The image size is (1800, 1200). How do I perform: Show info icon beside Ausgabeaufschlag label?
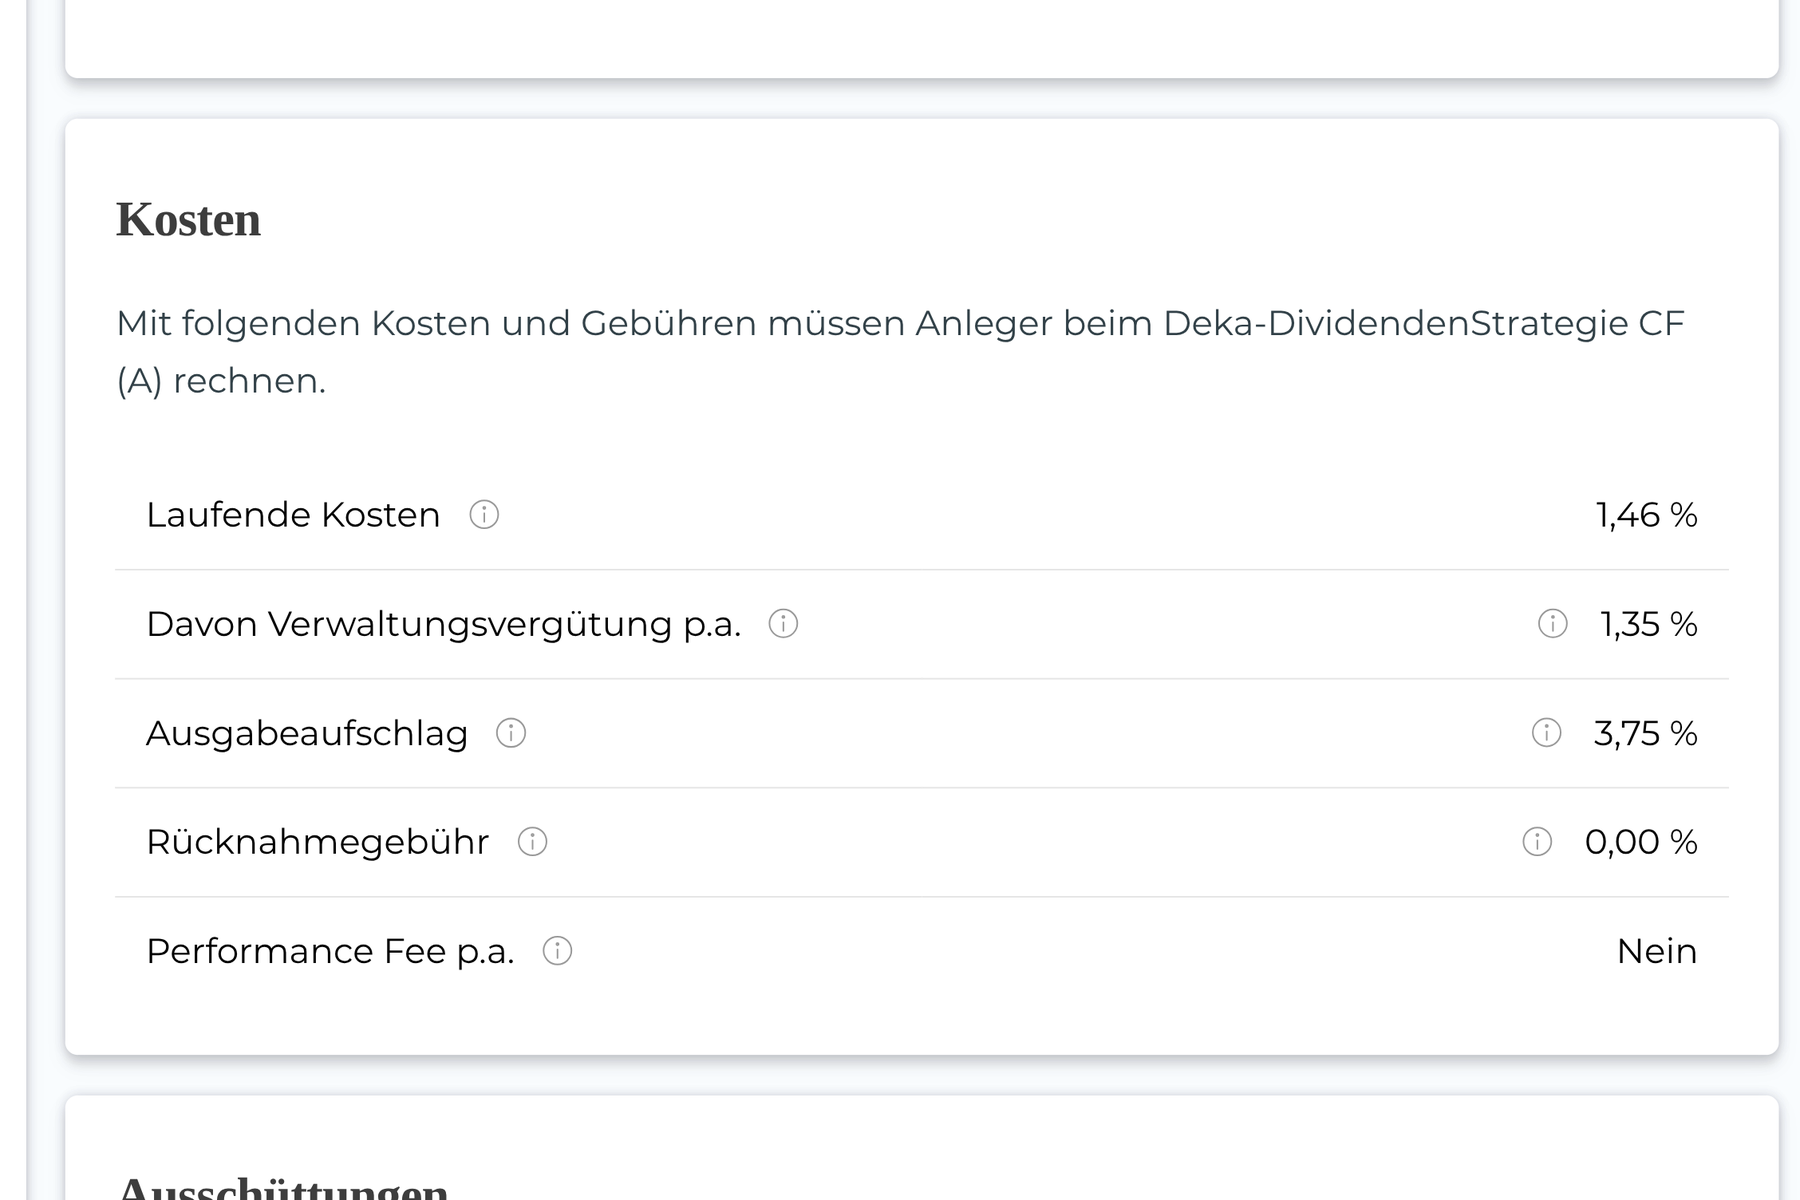[x=511, y=733]
